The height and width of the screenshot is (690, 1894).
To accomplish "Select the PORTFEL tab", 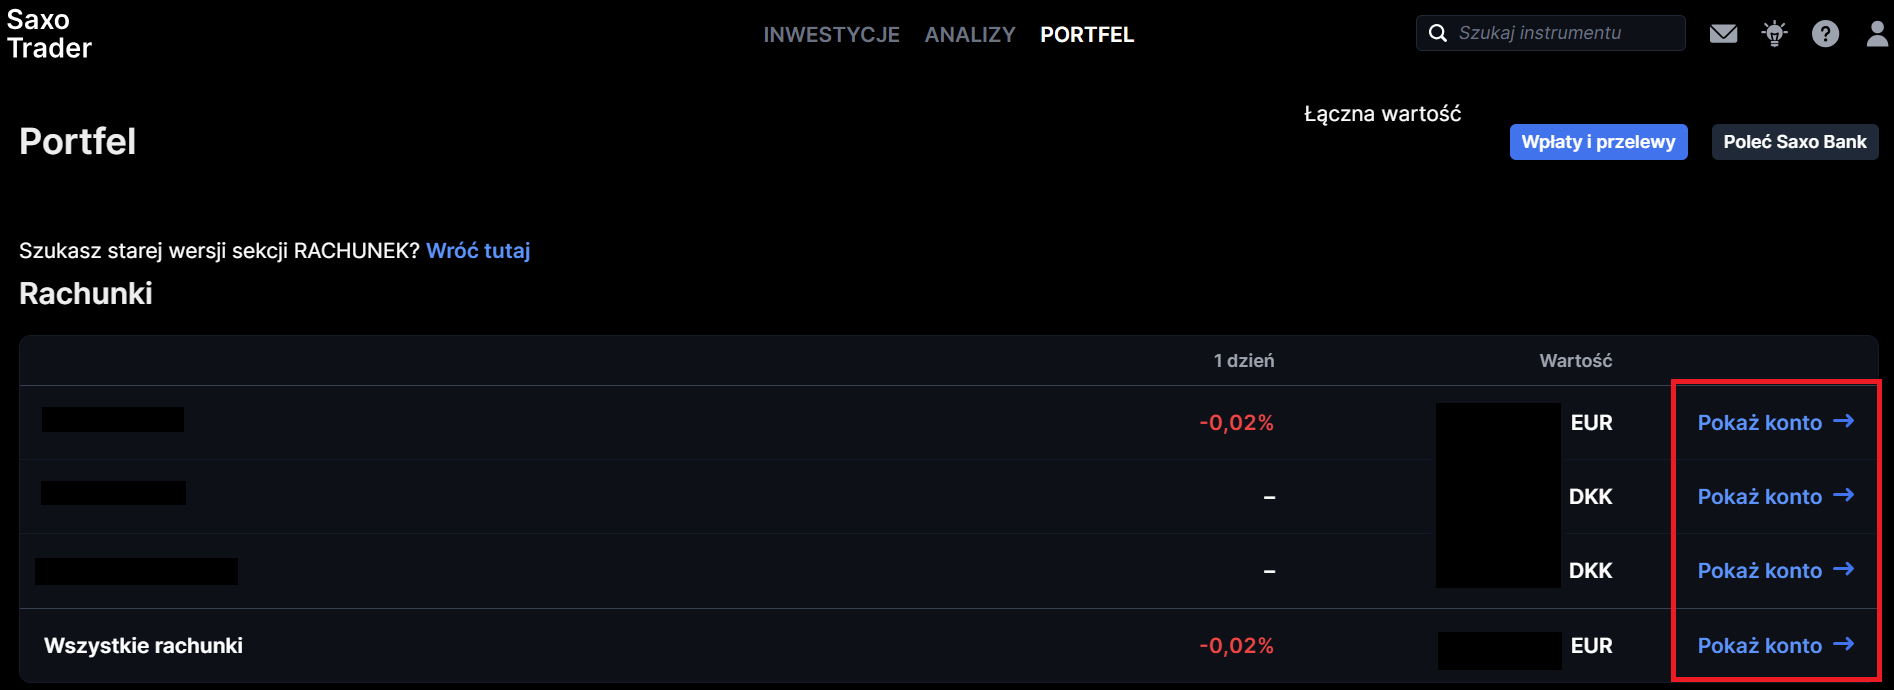I will (1087, 35).
